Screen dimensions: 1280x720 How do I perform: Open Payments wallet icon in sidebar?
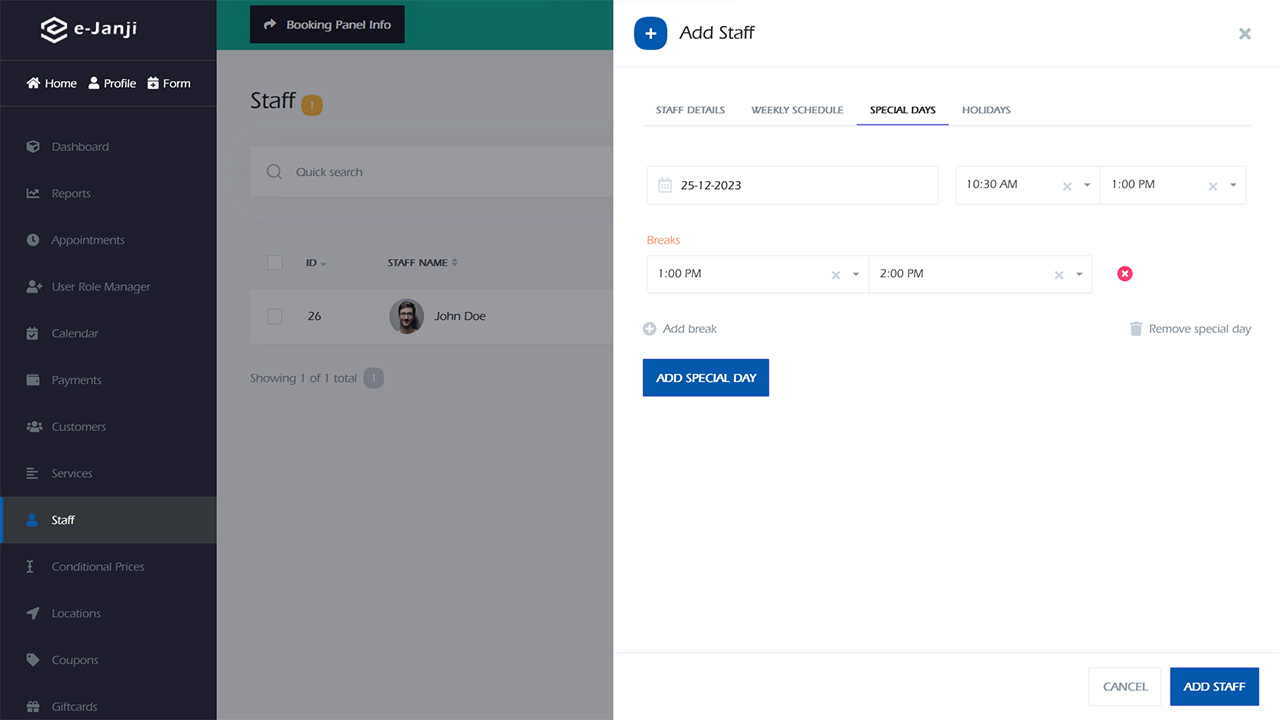[33, 380]
